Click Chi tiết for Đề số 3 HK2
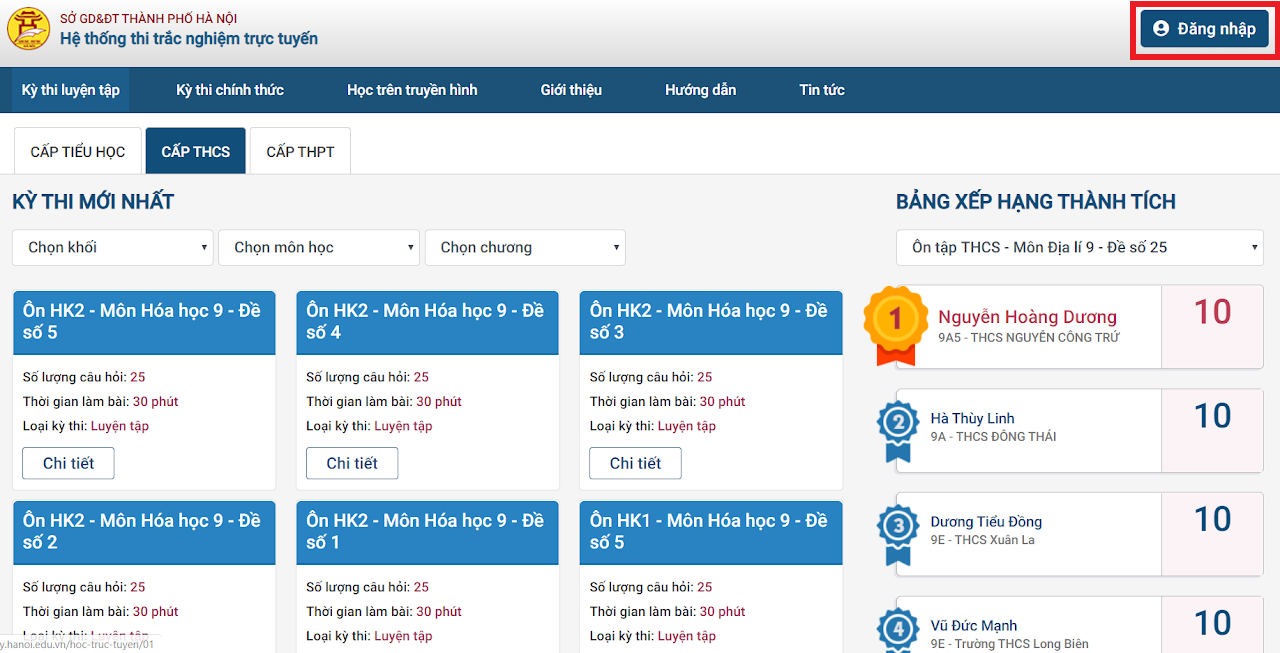The height and width of the screenshot is (653, 1280). tap(635, 463)
